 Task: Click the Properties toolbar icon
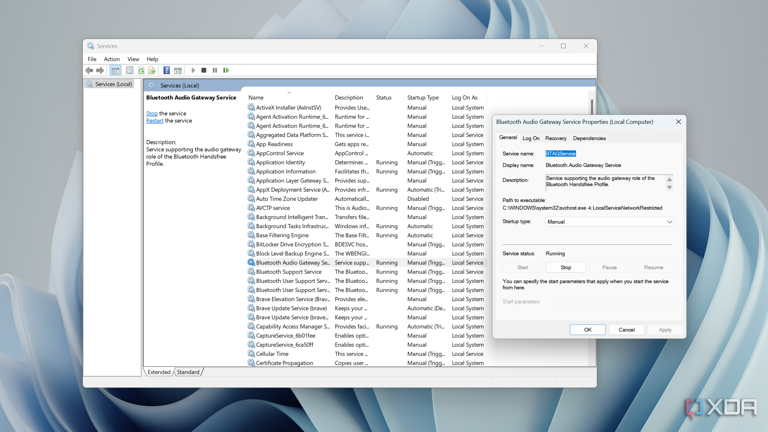tap(130, 71)
